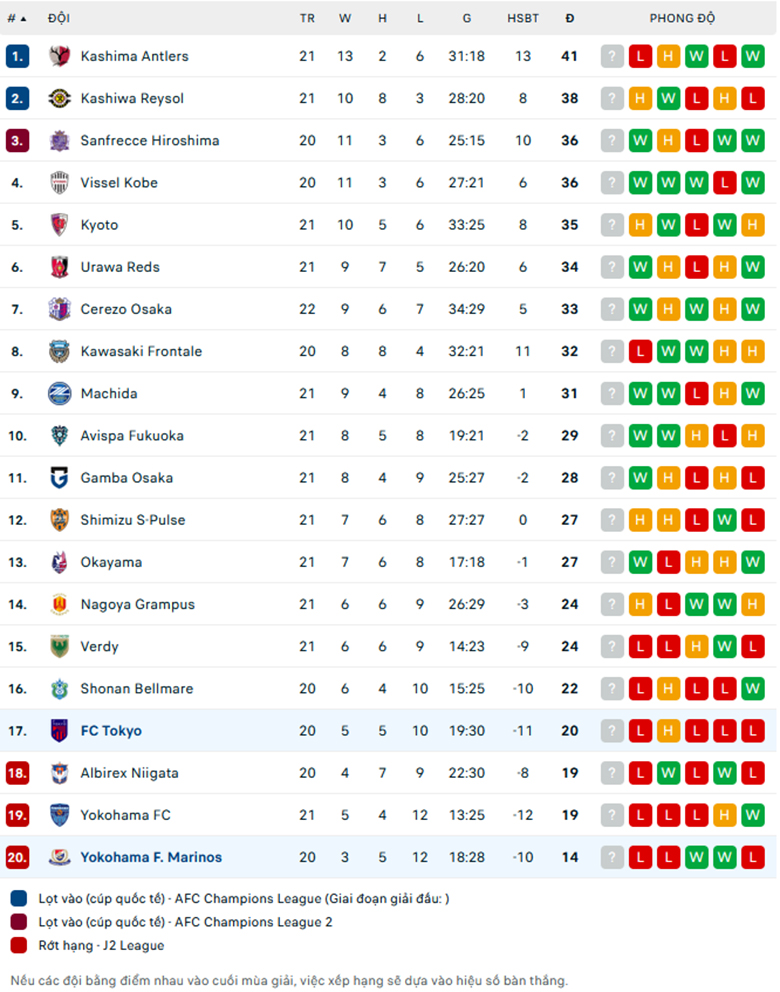The width and height of the screenshot is (780, 992).
Task: Open the Vissel Kobe team logo
Action: click(59, 183)
